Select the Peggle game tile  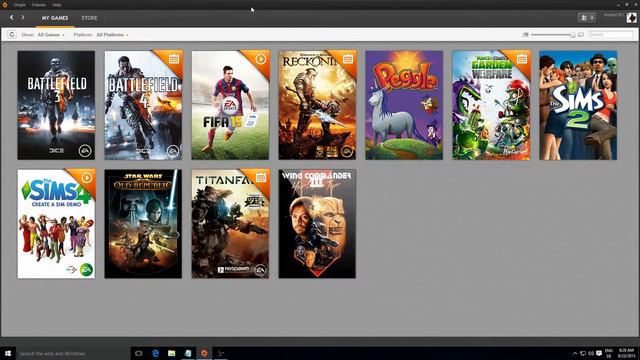[x=404, y=105]
